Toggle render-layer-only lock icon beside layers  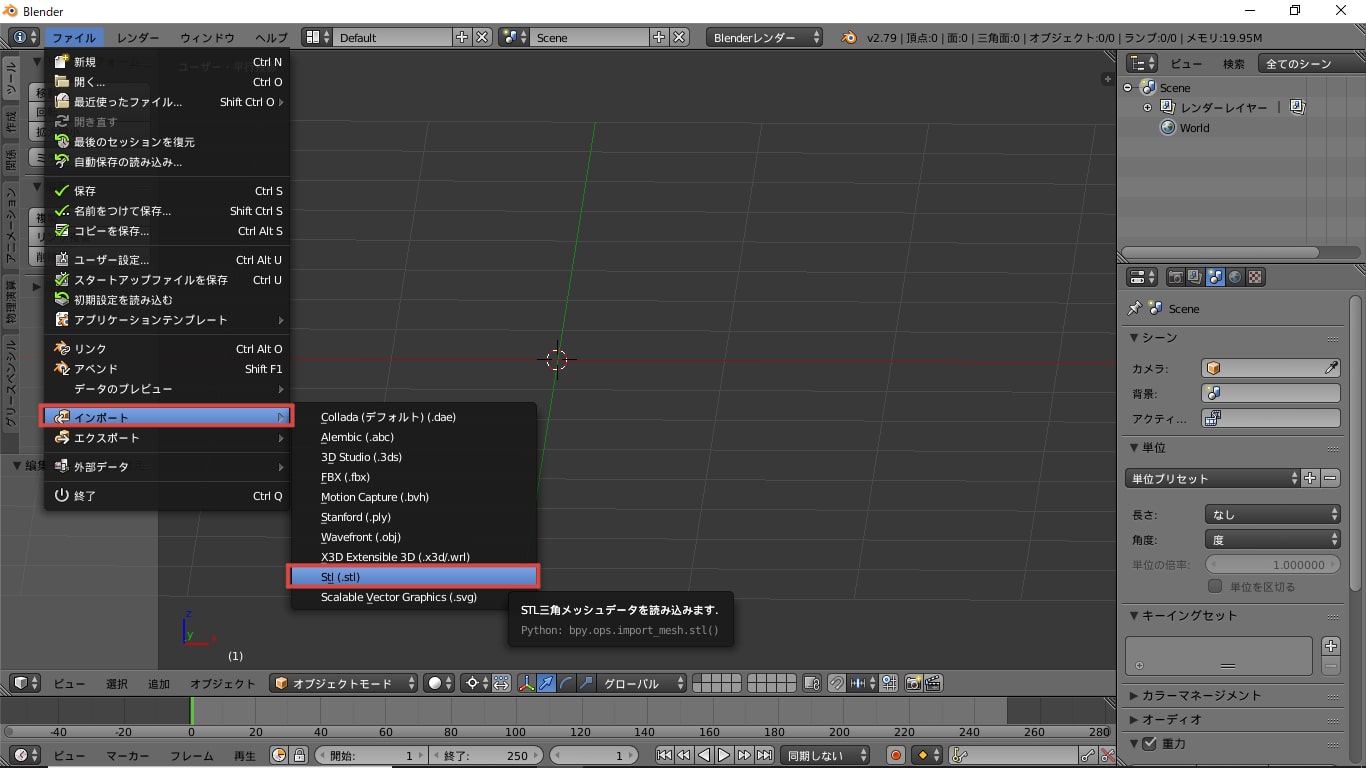pyautogui.click(x=812, y=683)
